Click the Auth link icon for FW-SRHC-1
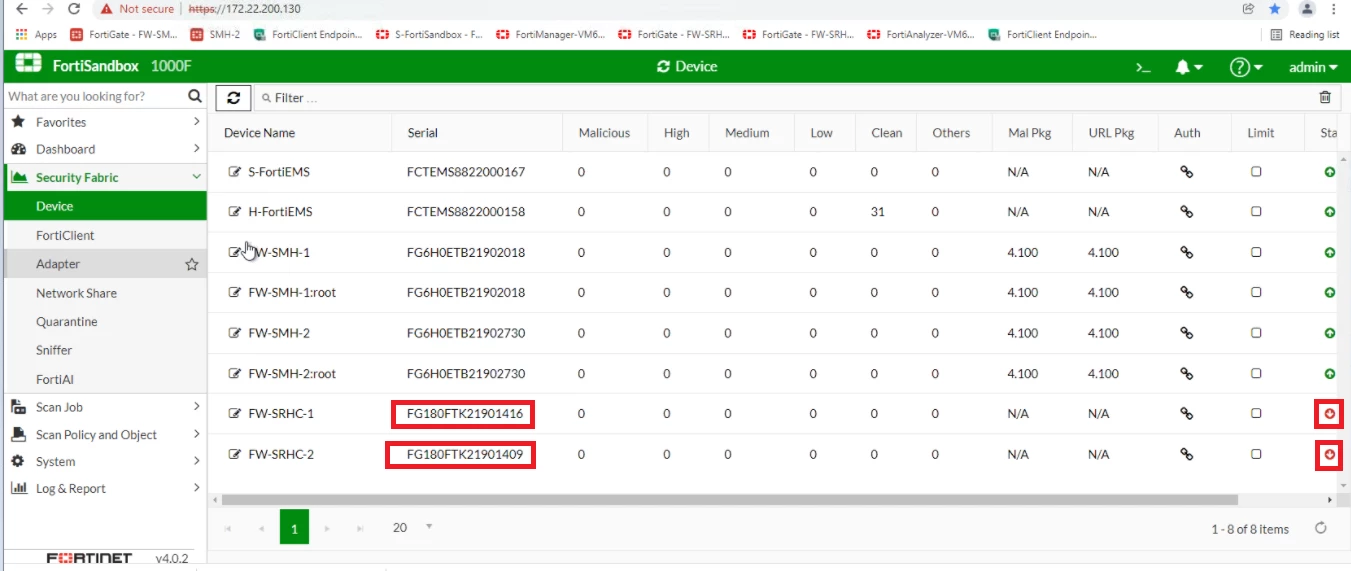Screen dimensions: 1351x571 point(1187,414)
